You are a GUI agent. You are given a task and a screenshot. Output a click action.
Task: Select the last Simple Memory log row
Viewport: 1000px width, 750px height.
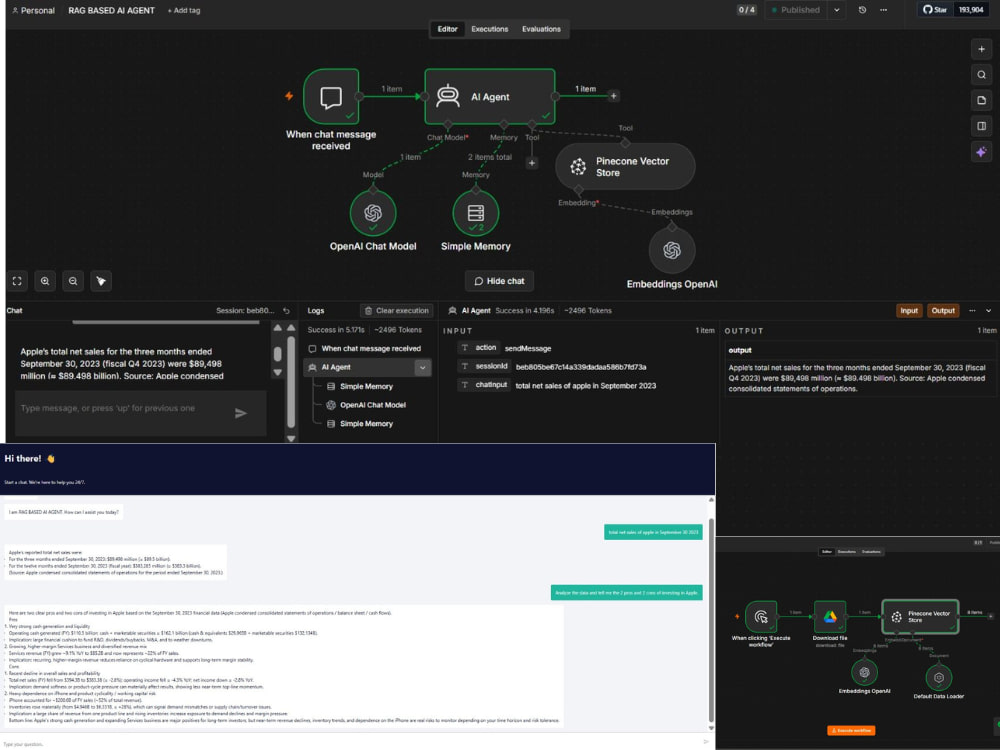click(366, 424)
